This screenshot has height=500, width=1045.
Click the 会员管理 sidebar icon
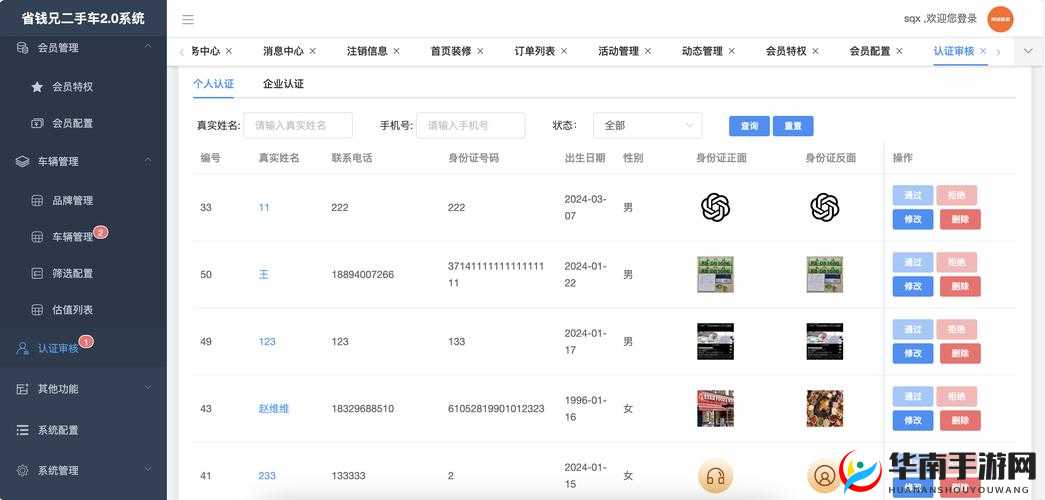(23, 48)
